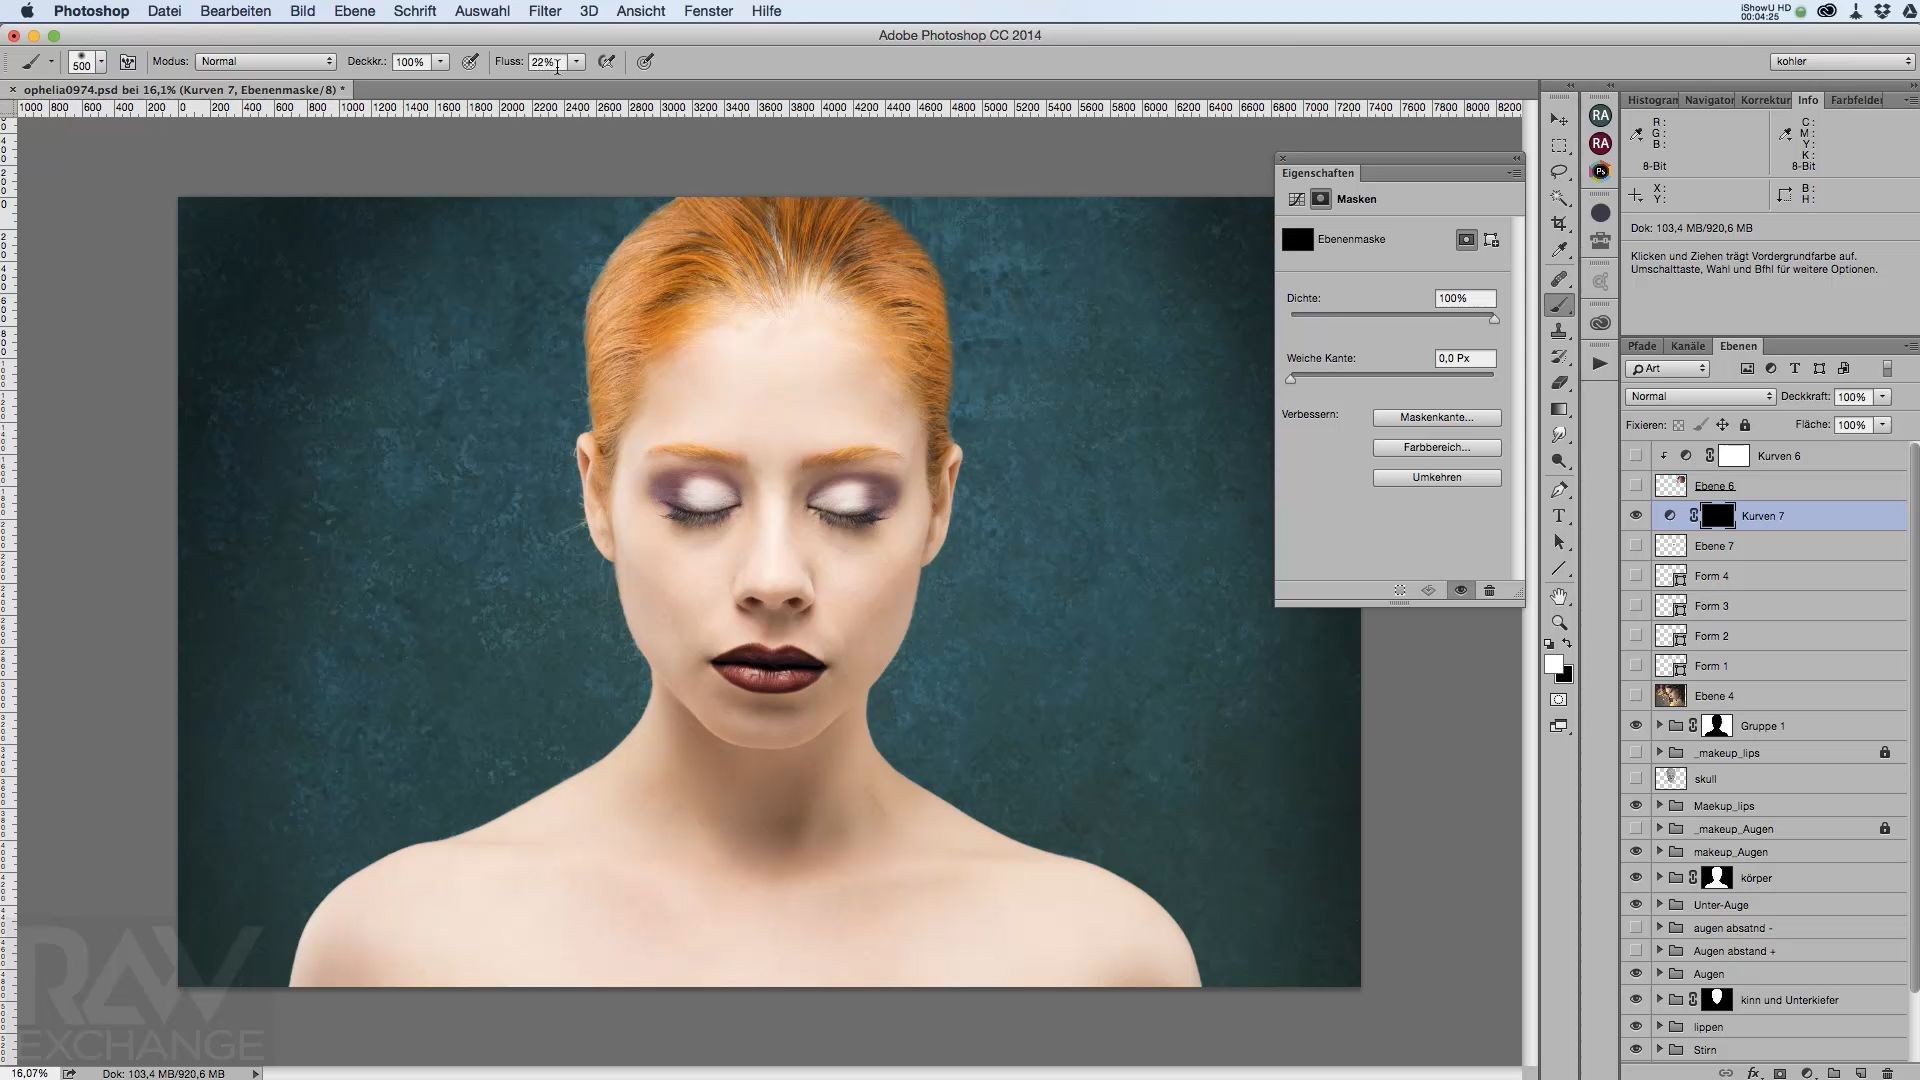Open the Modus blend mode dropdown
1920x1080 pixels.
coord(265,62)
